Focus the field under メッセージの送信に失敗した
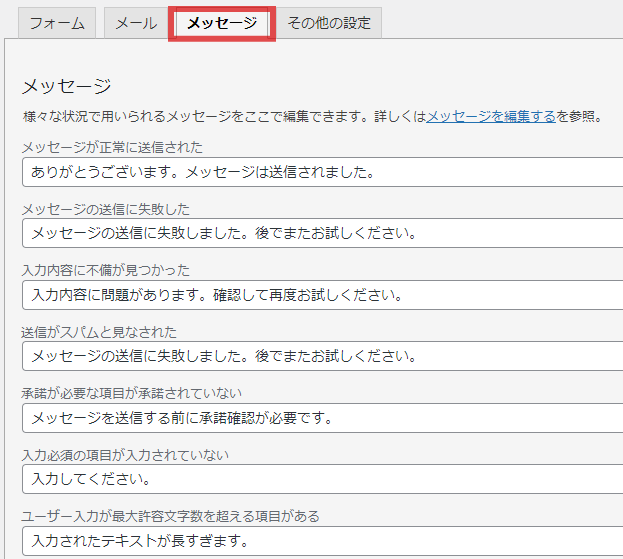Screen dimensions: 623x559 [x=322, y=233]
